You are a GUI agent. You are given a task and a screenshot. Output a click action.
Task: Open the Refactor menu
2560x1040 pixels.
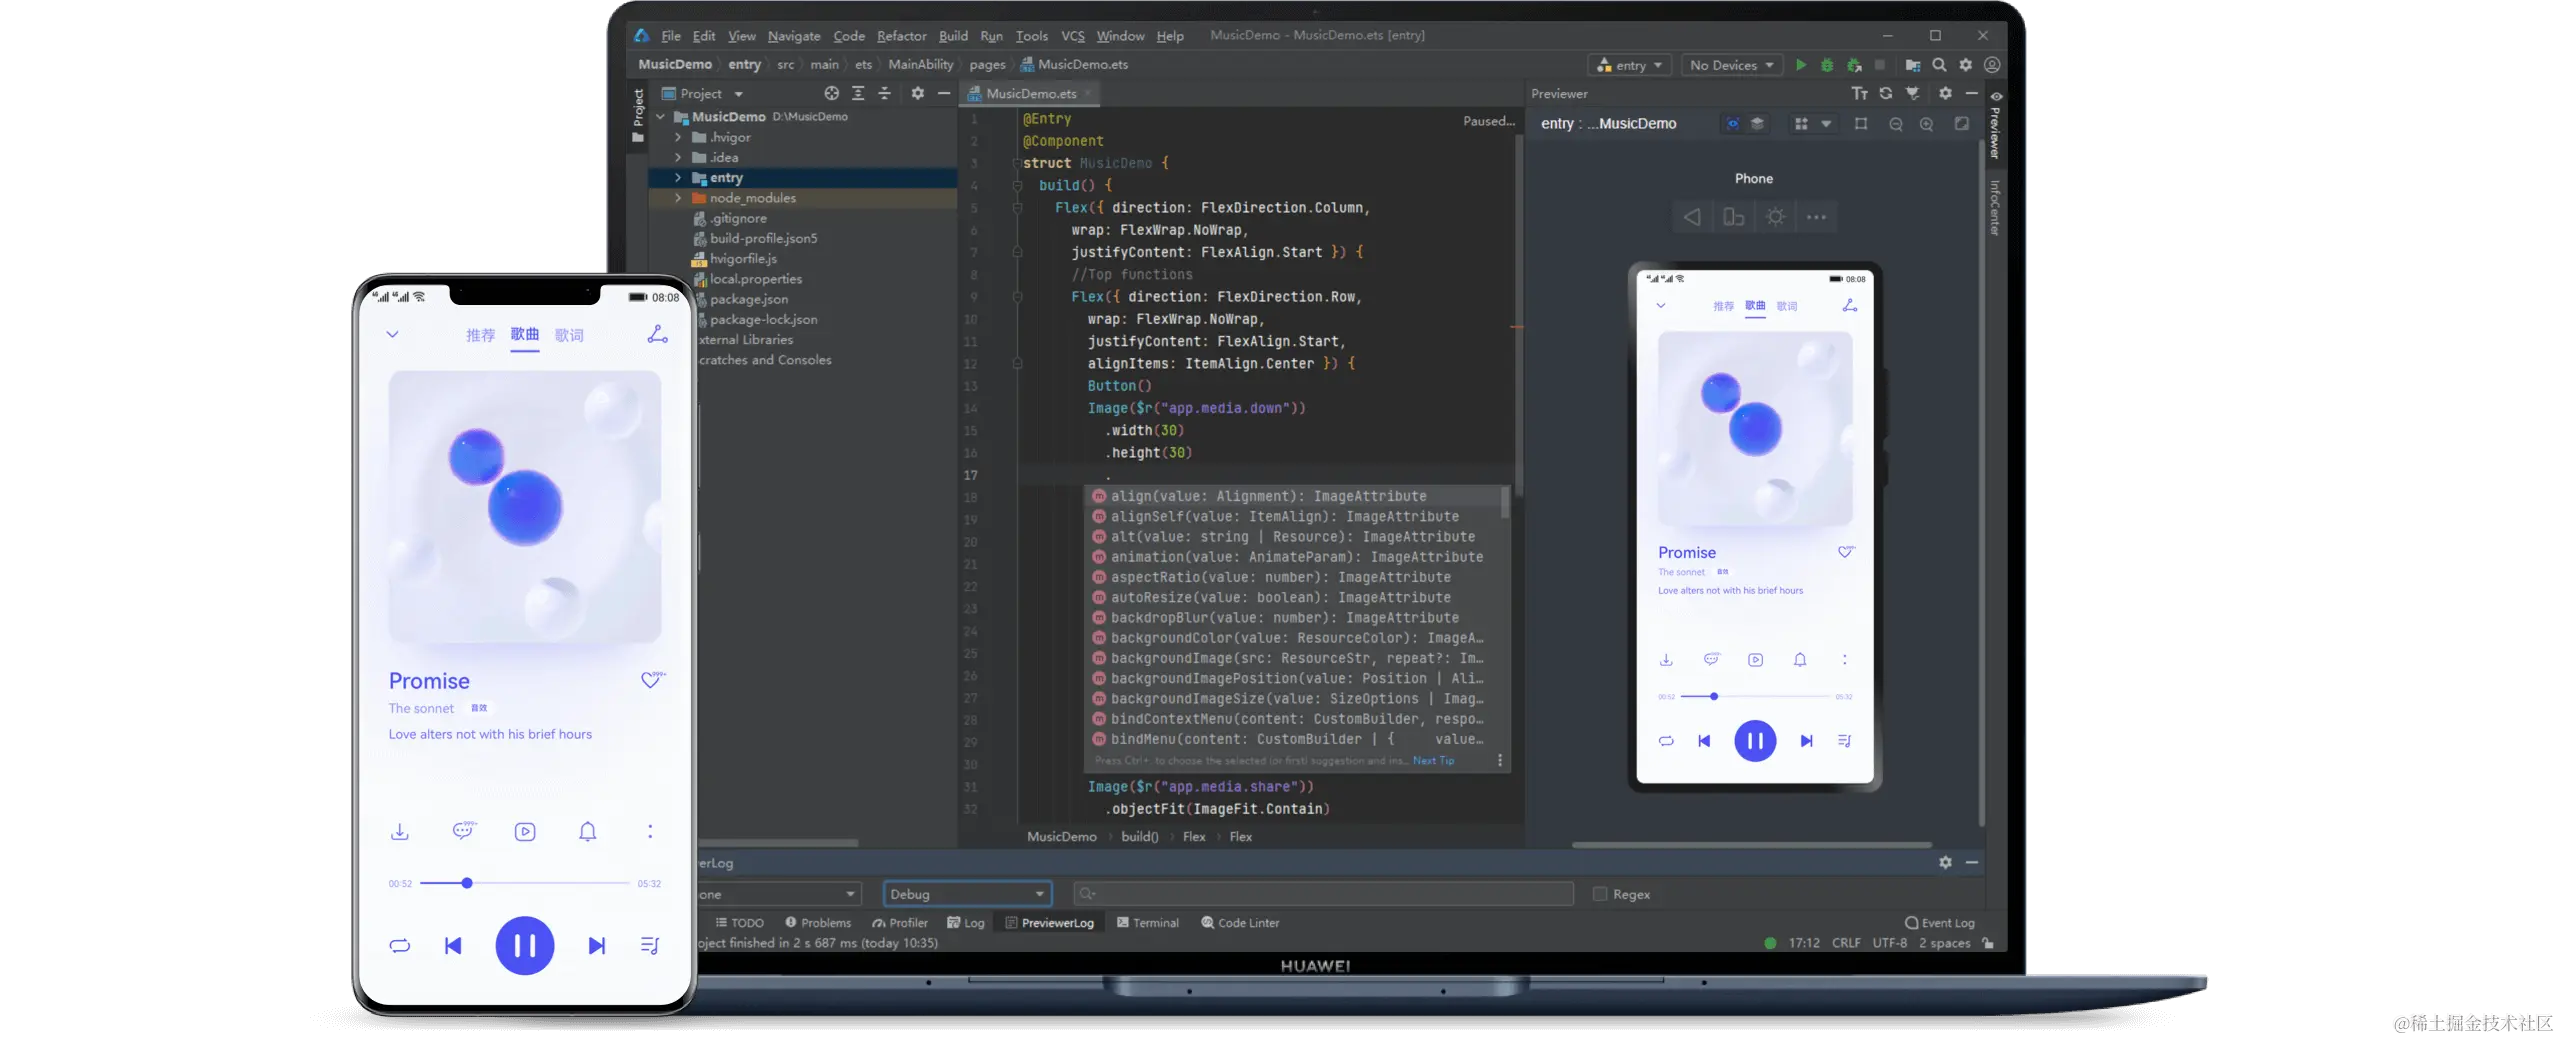[901, 36]
